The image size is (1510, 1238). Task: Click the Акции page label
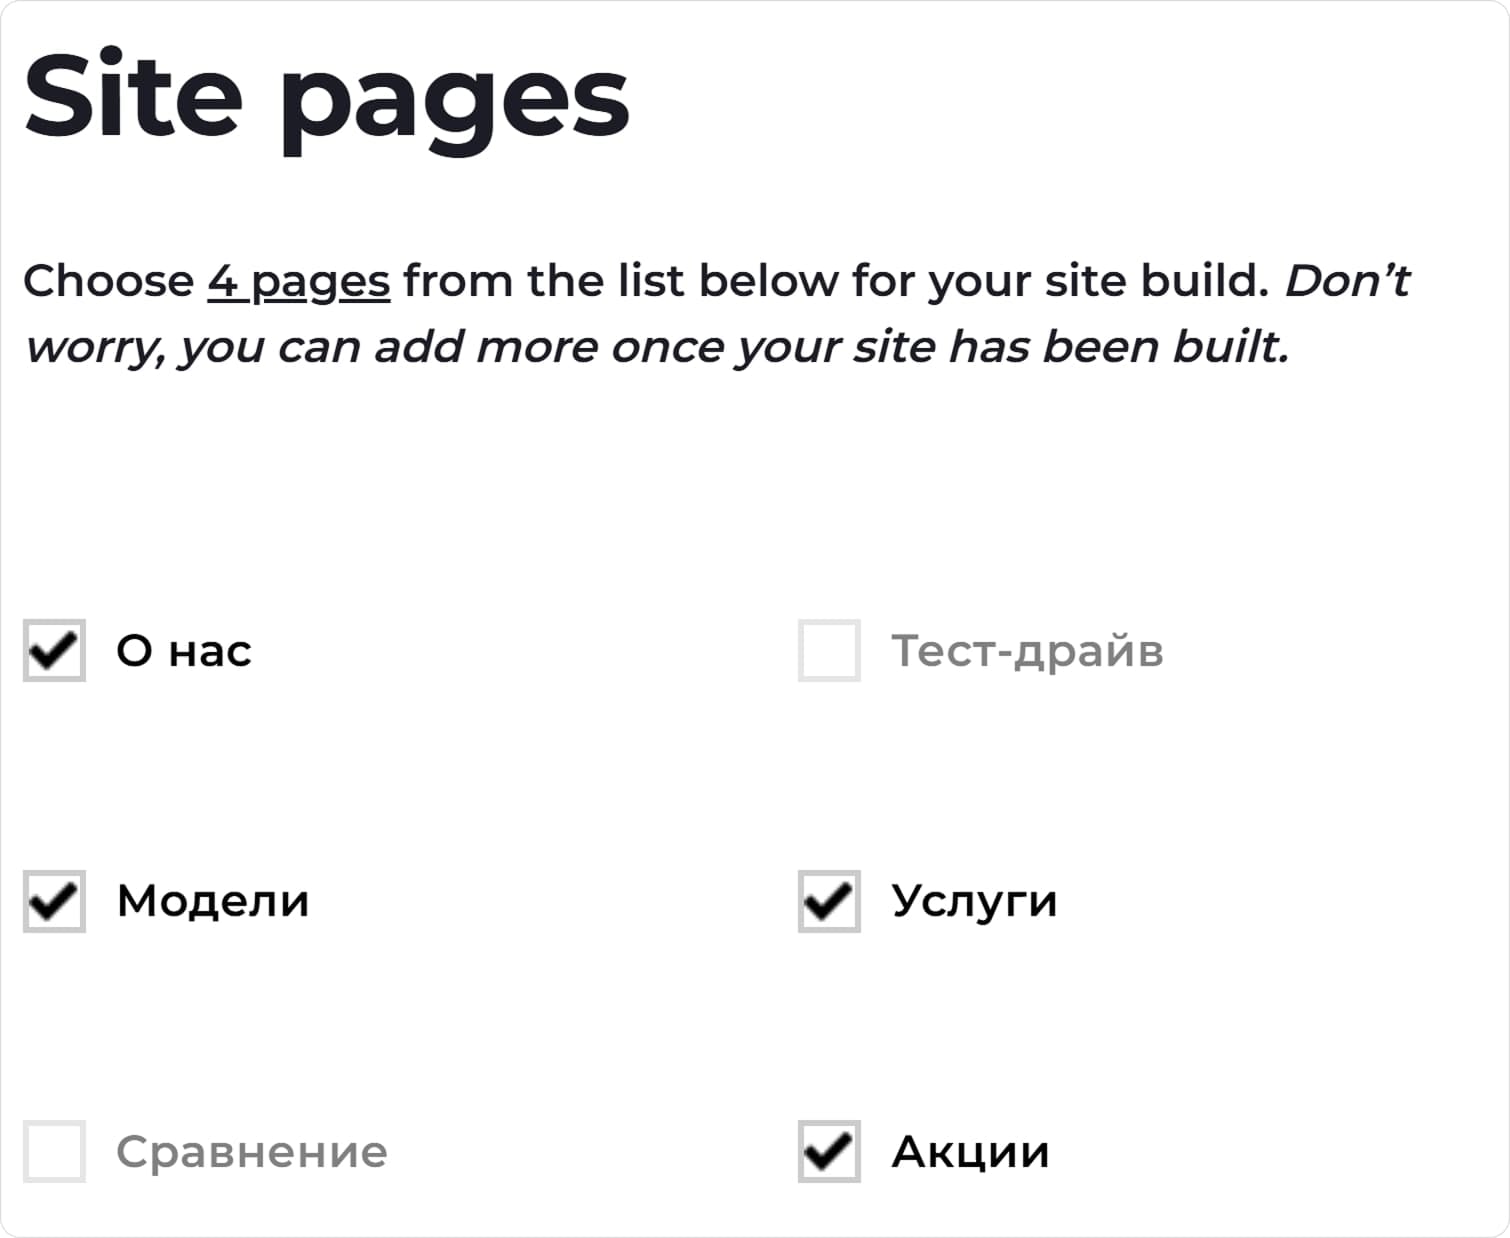(968, 1150)
